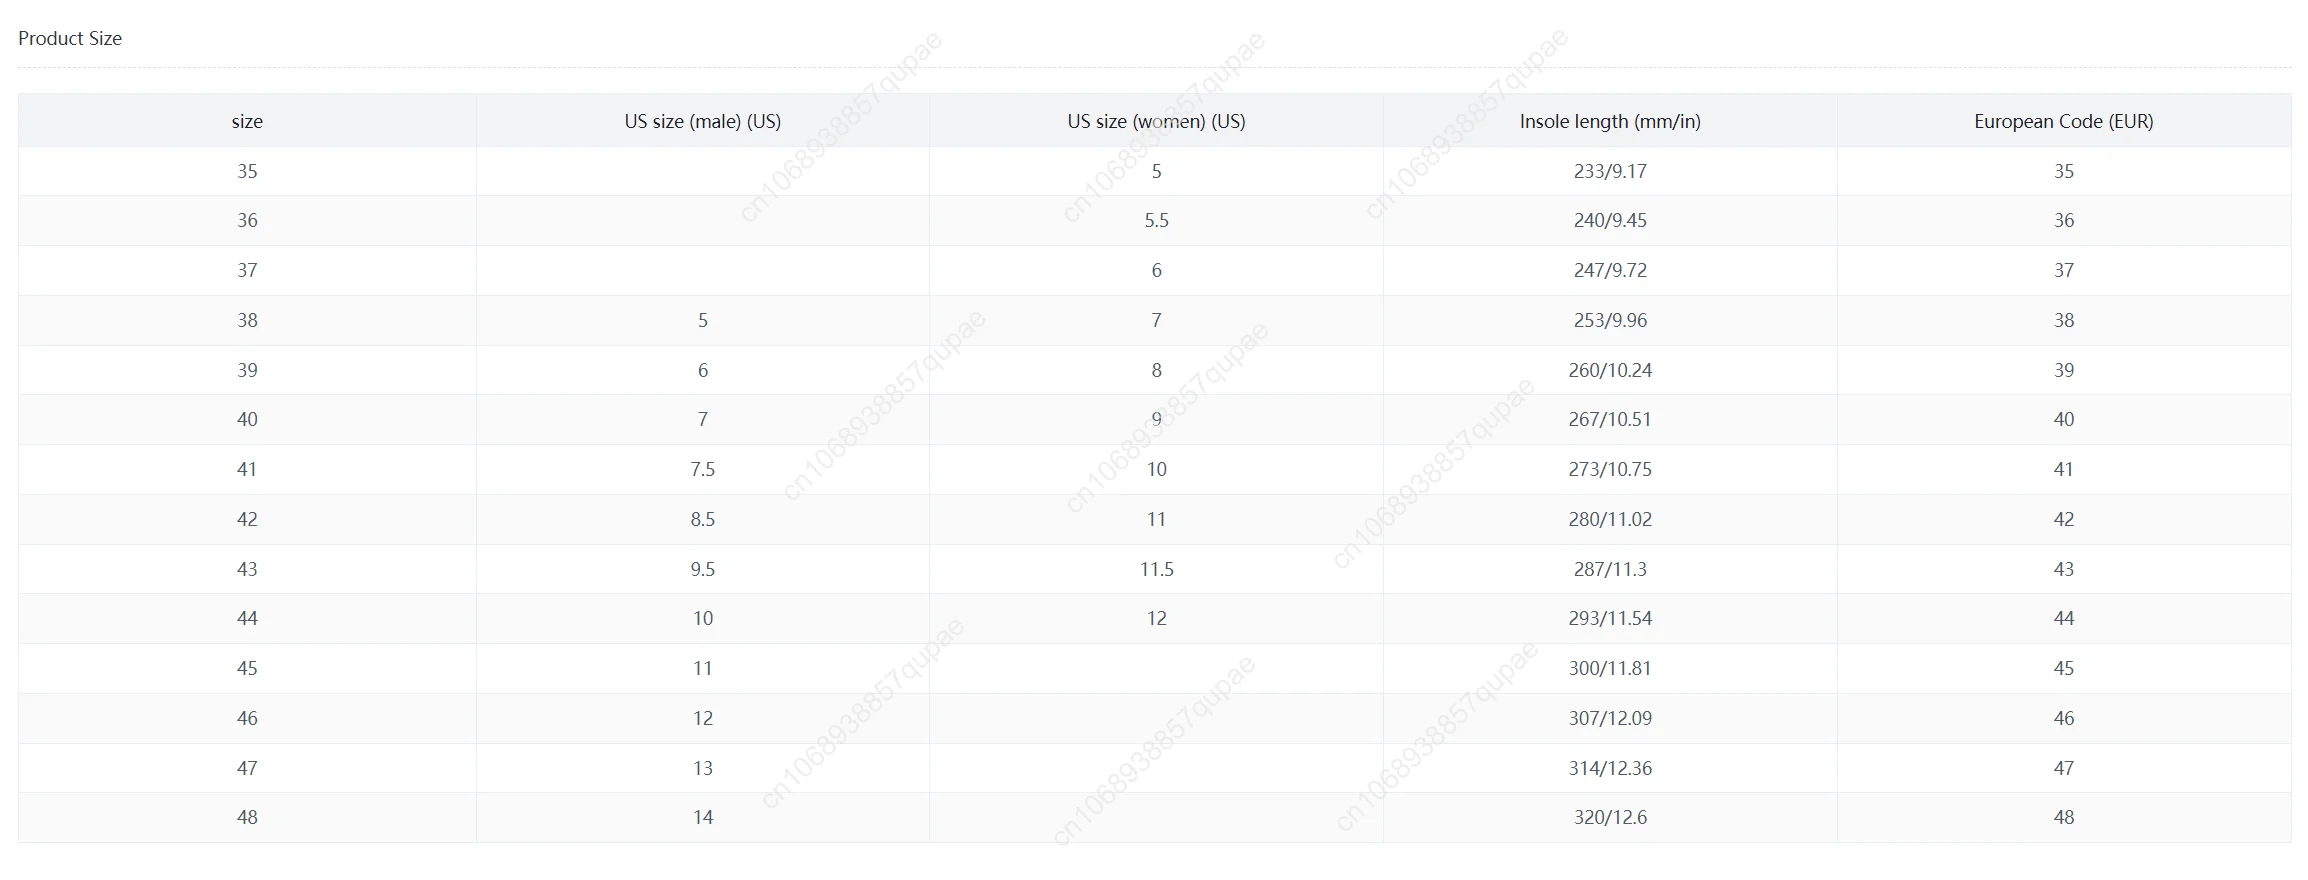Click the 'US size (women) (US)' header
Viewport: 2308px width, 880px height.
[x=1156, y=121]
